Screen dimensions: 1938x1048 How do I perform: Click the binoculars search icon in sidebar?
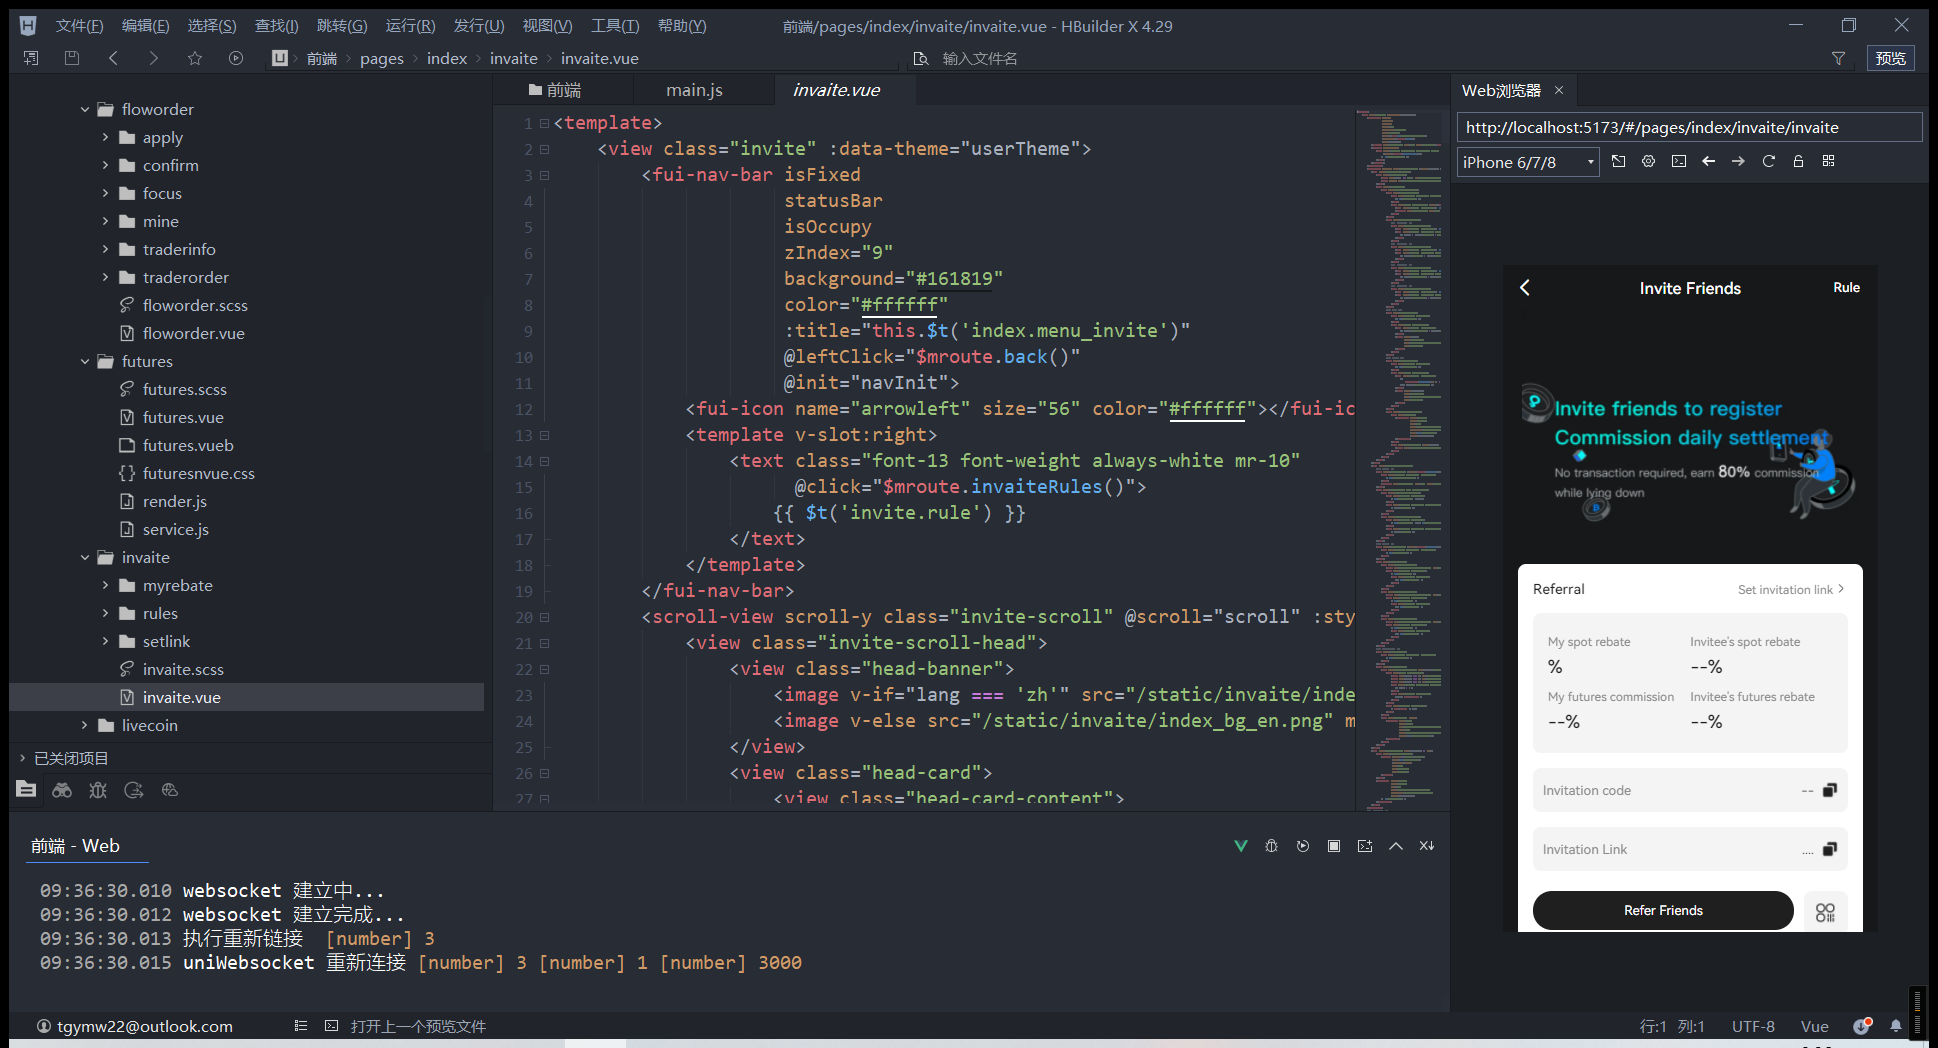[x=62, y=790]
